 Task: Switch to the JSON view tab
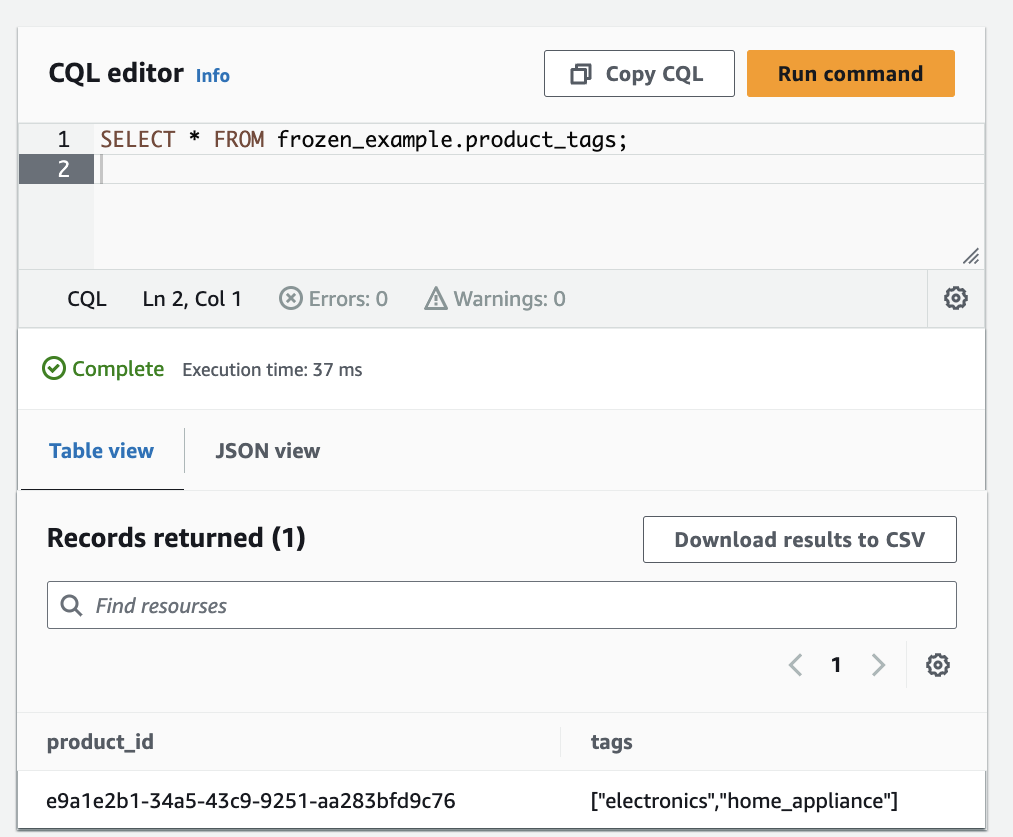pos(268,451)
